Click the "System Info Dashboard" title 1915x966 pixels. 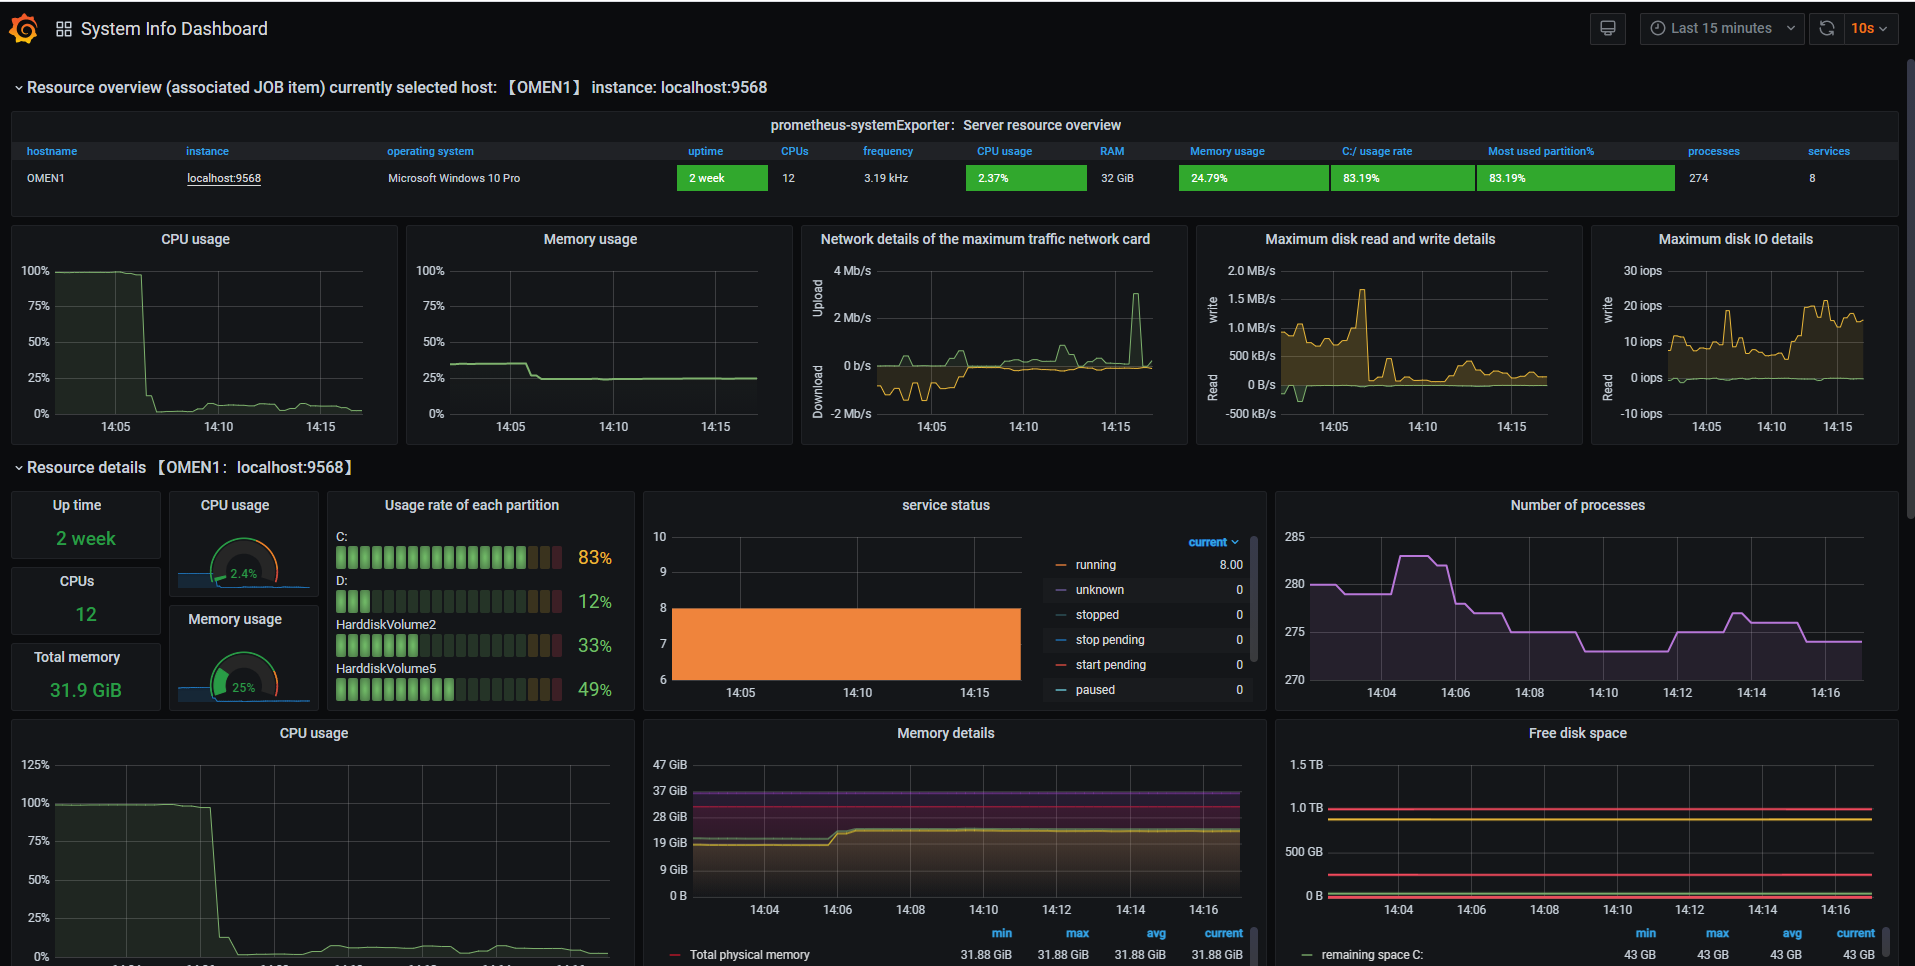[x=174, y=29]
